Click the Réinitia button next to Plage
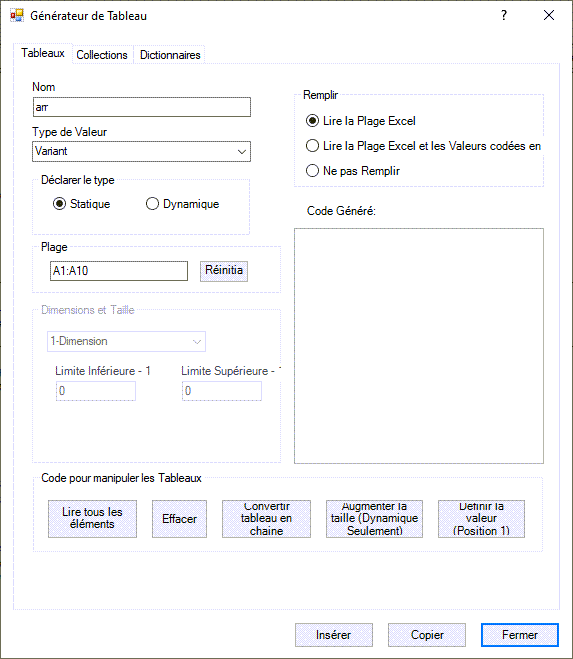The image size is (573, 659). (x=224, y=271)
